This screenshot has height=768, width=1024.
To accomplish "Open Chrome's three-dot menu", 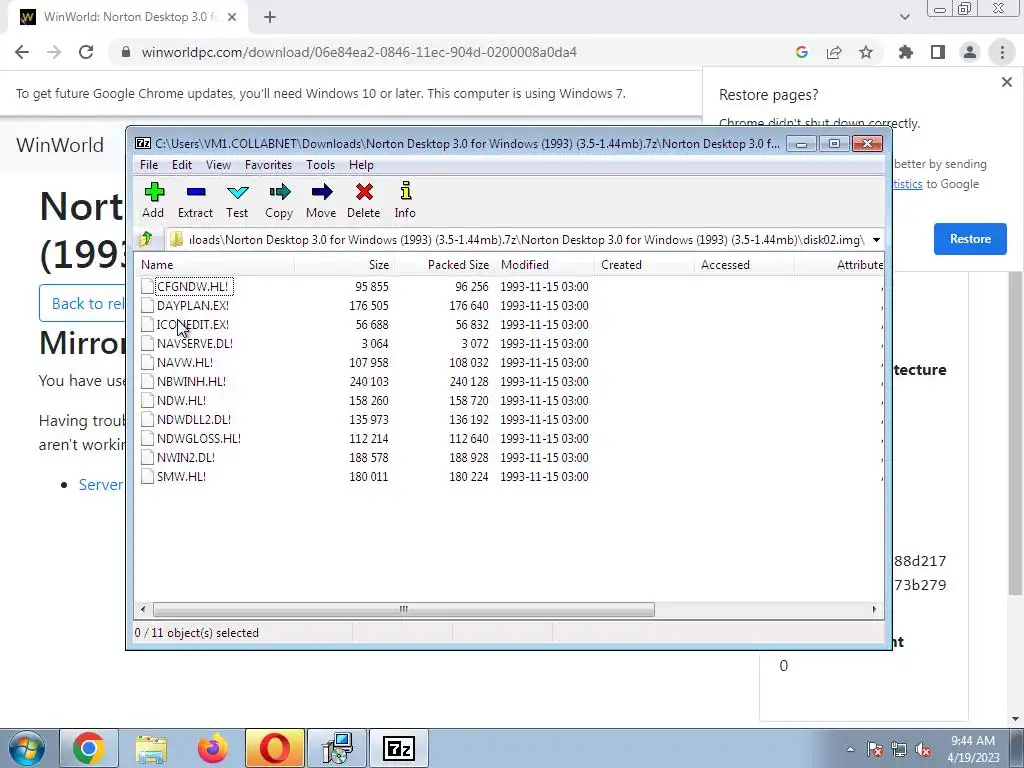I will [x=1002, y=52].
